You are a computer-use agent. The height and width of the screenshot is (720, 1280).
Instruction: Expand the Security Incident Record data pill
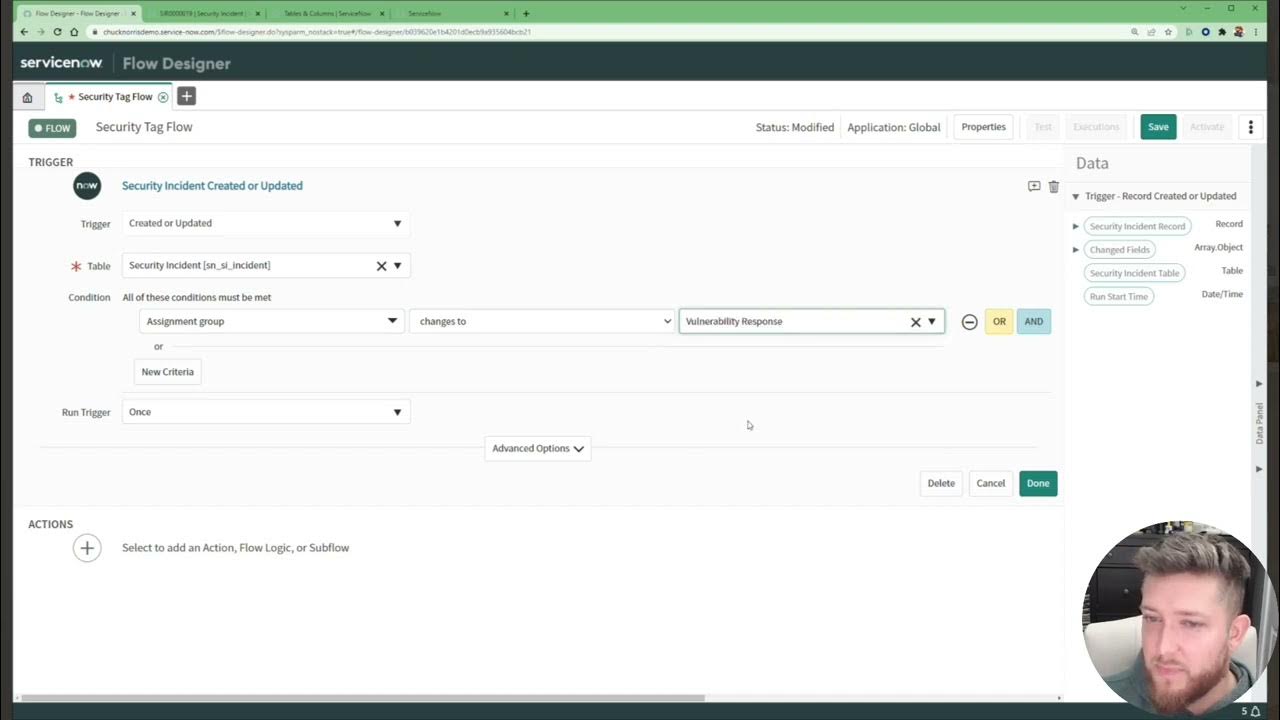pyautogui.click(x=1076, y=226)
